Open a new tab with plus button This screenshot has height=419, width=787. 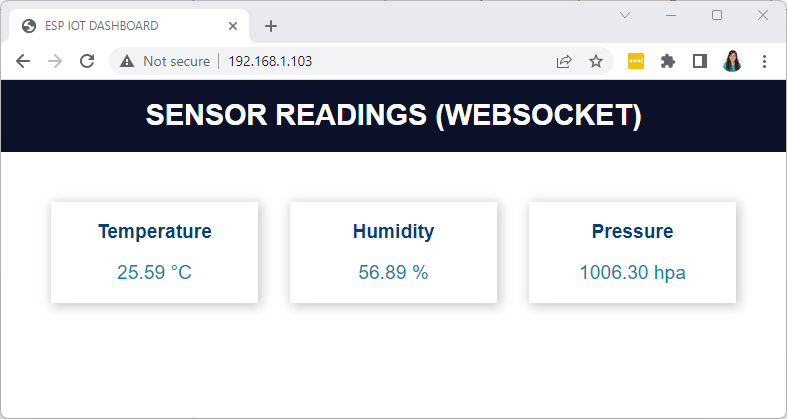(271, 26)
